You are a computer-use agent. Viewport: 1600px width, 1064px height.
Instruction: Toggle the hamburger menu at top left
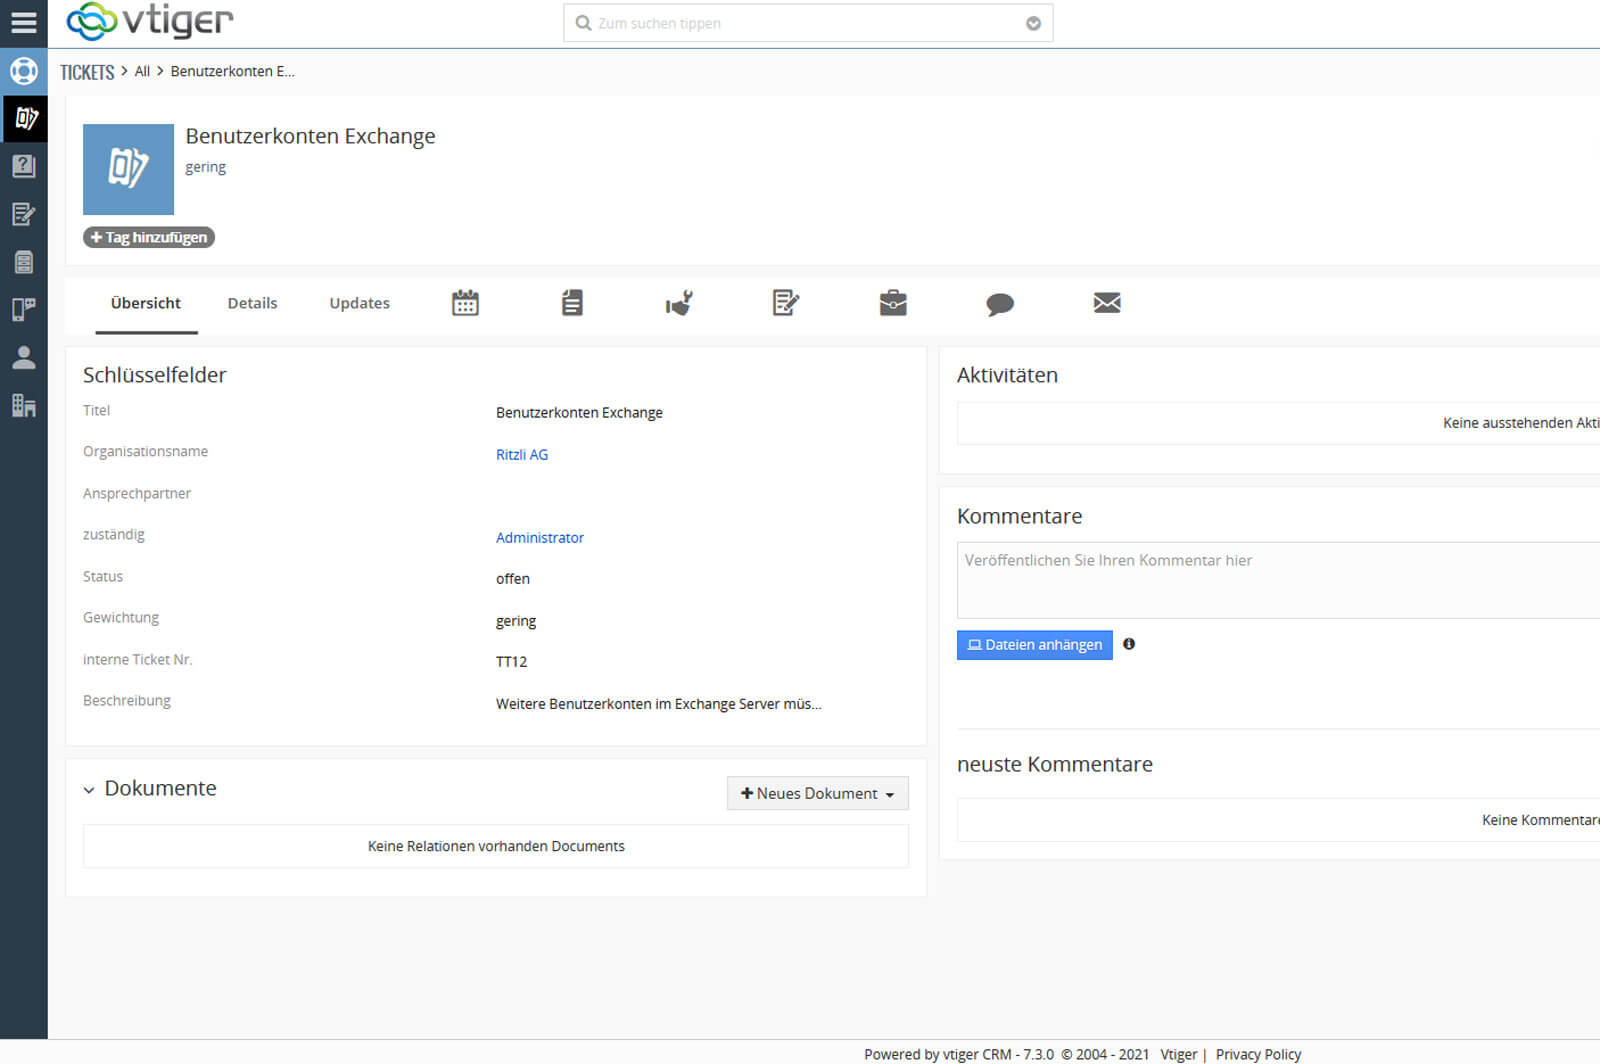pos(24,21)
